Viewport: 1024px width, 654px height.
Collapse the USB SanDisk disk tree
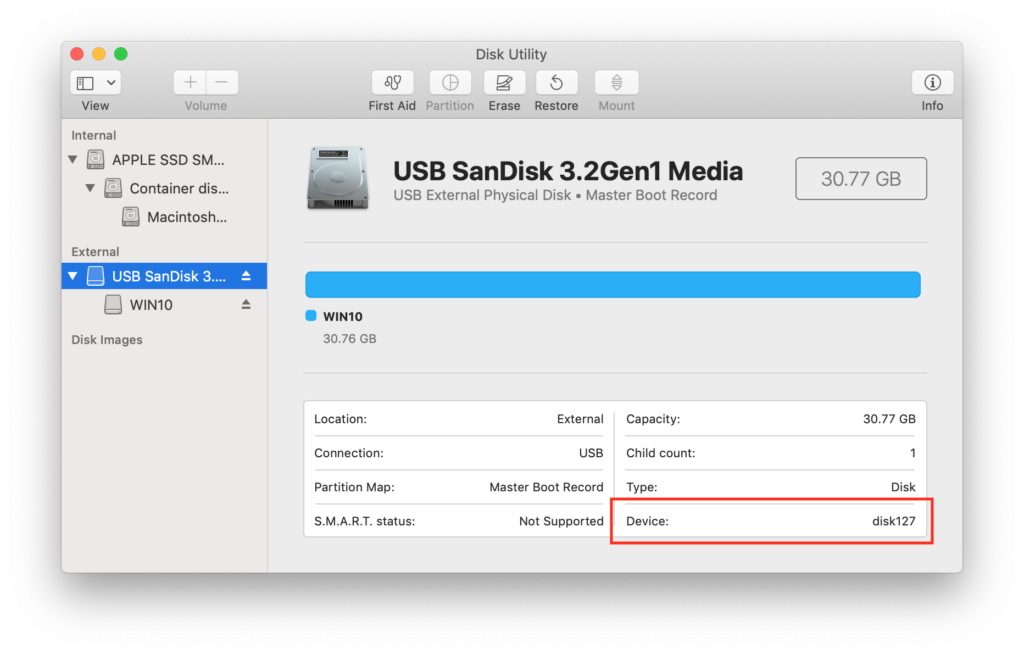click(x=73, y=276)
